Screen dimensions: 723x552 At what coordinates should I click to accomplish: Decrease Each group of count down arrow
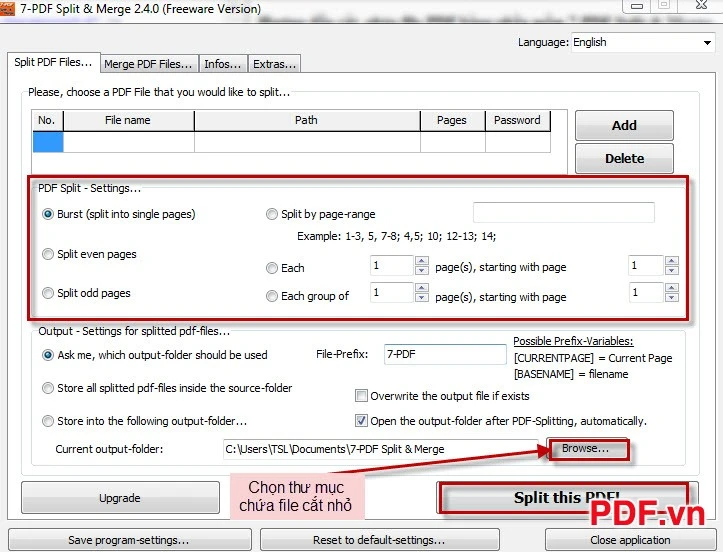421,297
